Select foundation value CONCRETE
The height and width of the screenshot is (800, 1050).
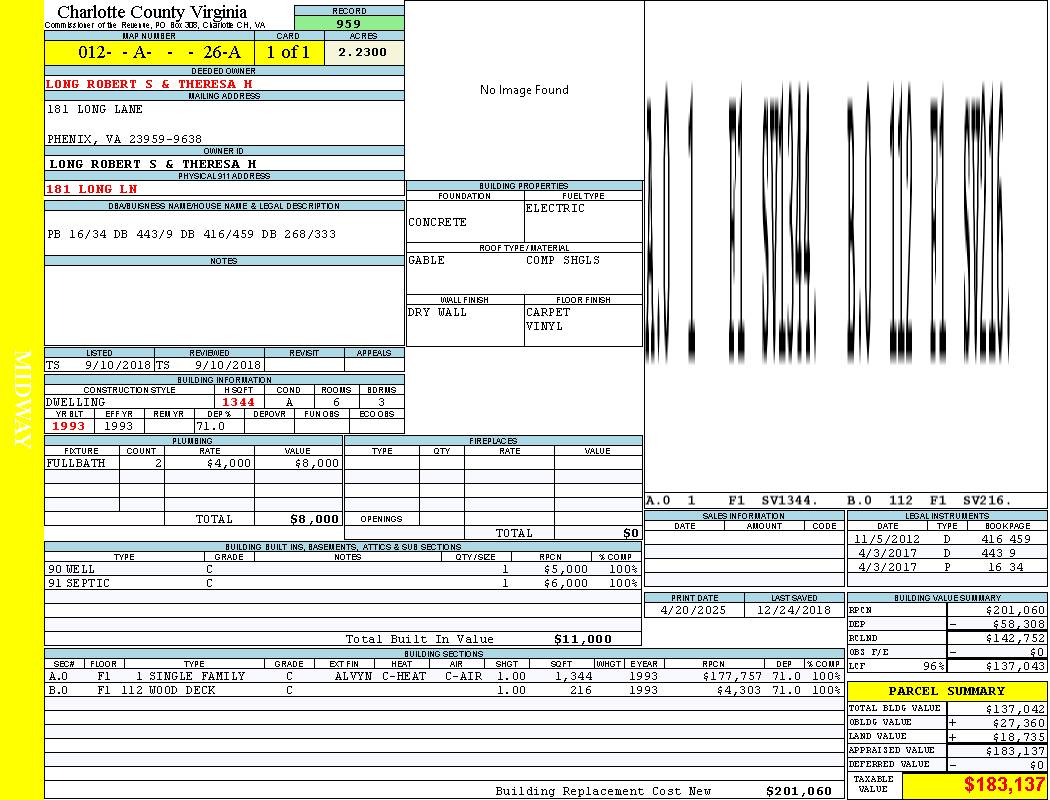(437, 222)
